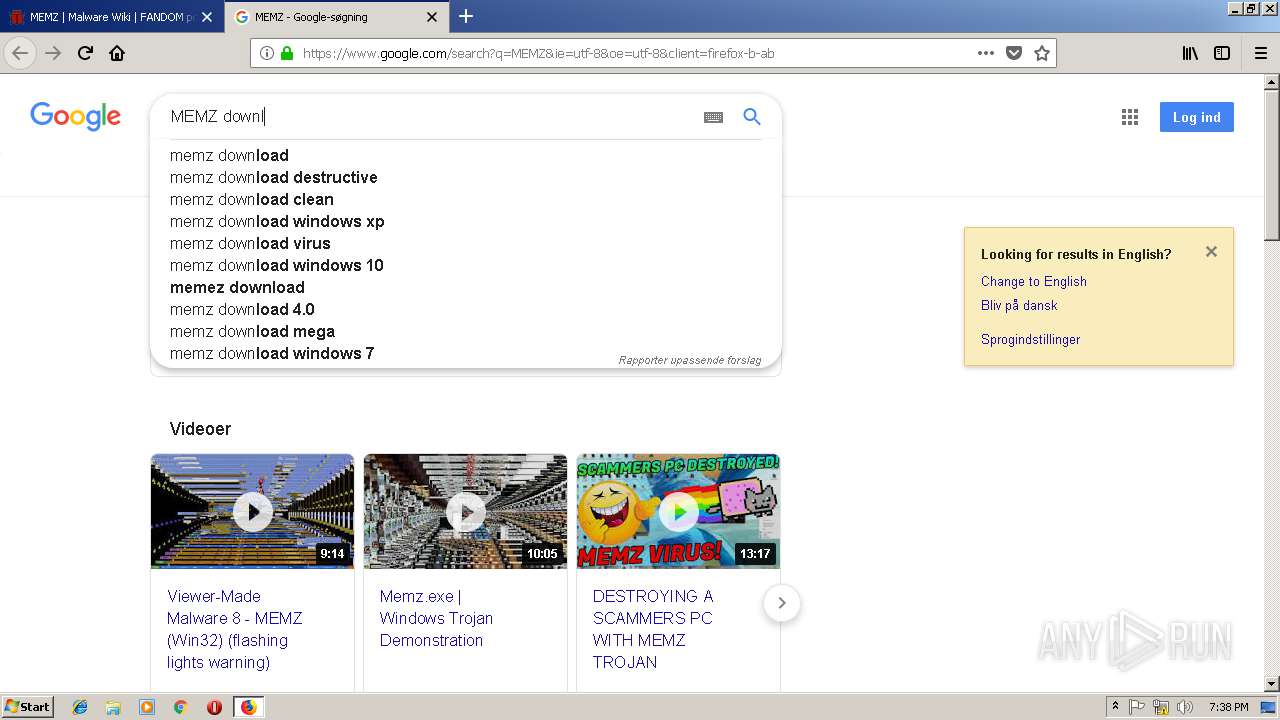
Task: Click 'Bliv på dansk' link
Action: (1019, 305)
